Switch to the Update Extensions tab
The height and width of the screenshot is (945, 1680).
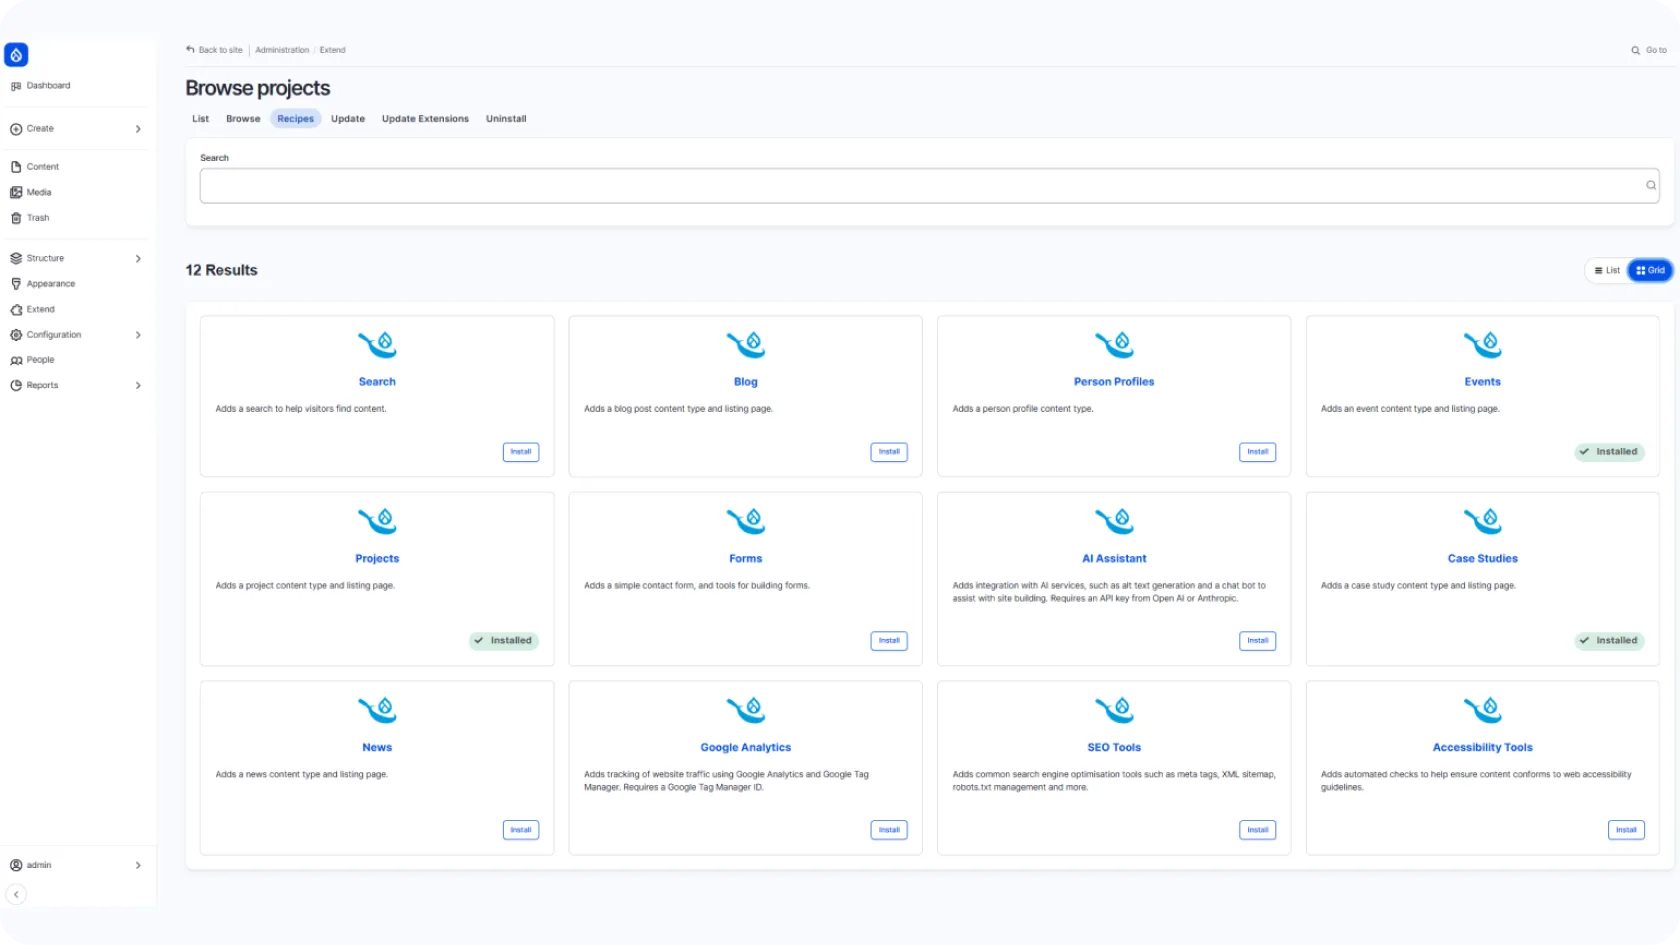(425, 119)
